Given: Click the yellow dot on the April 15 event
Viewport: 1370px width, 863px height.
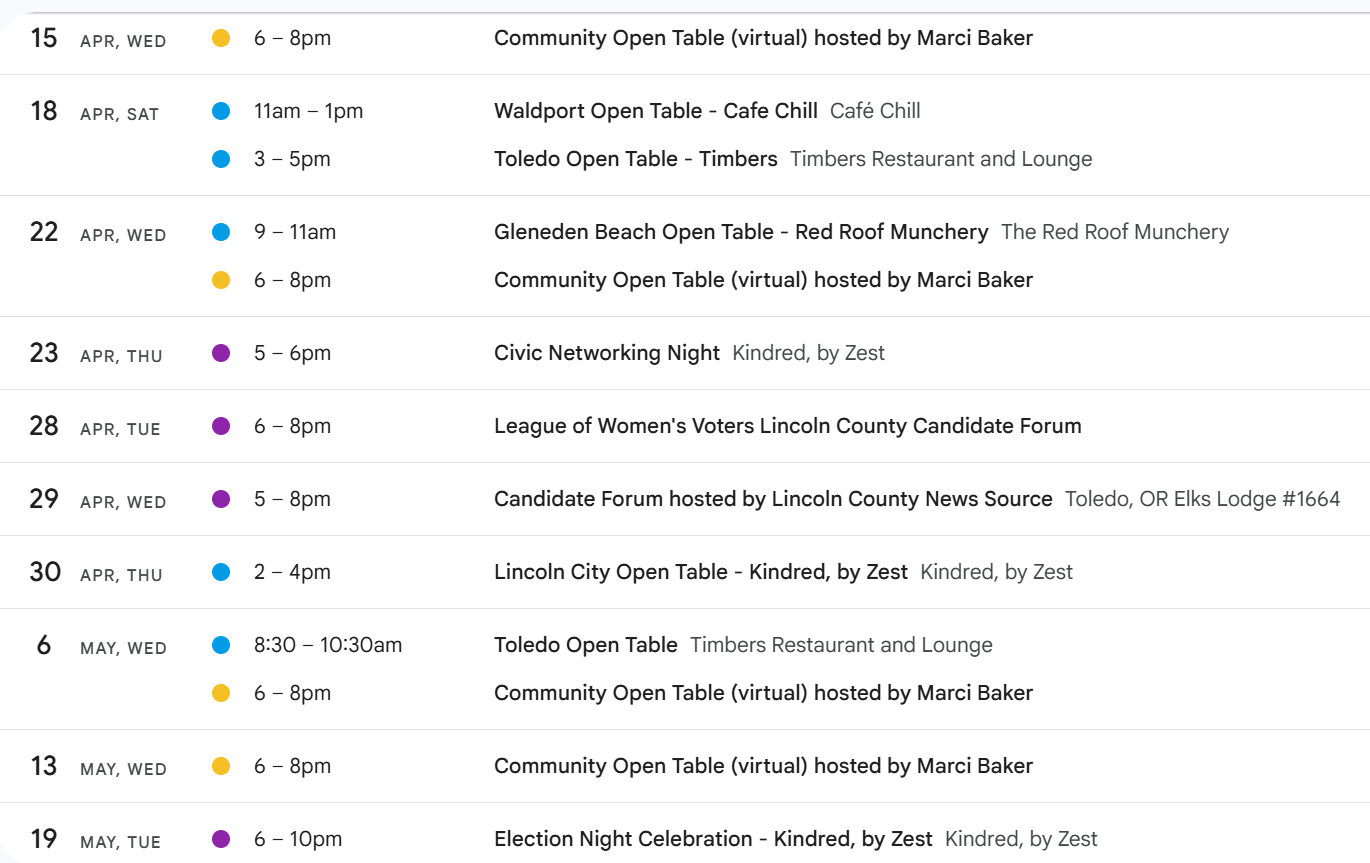Looking at the screenshot, I should click(221, 38).
